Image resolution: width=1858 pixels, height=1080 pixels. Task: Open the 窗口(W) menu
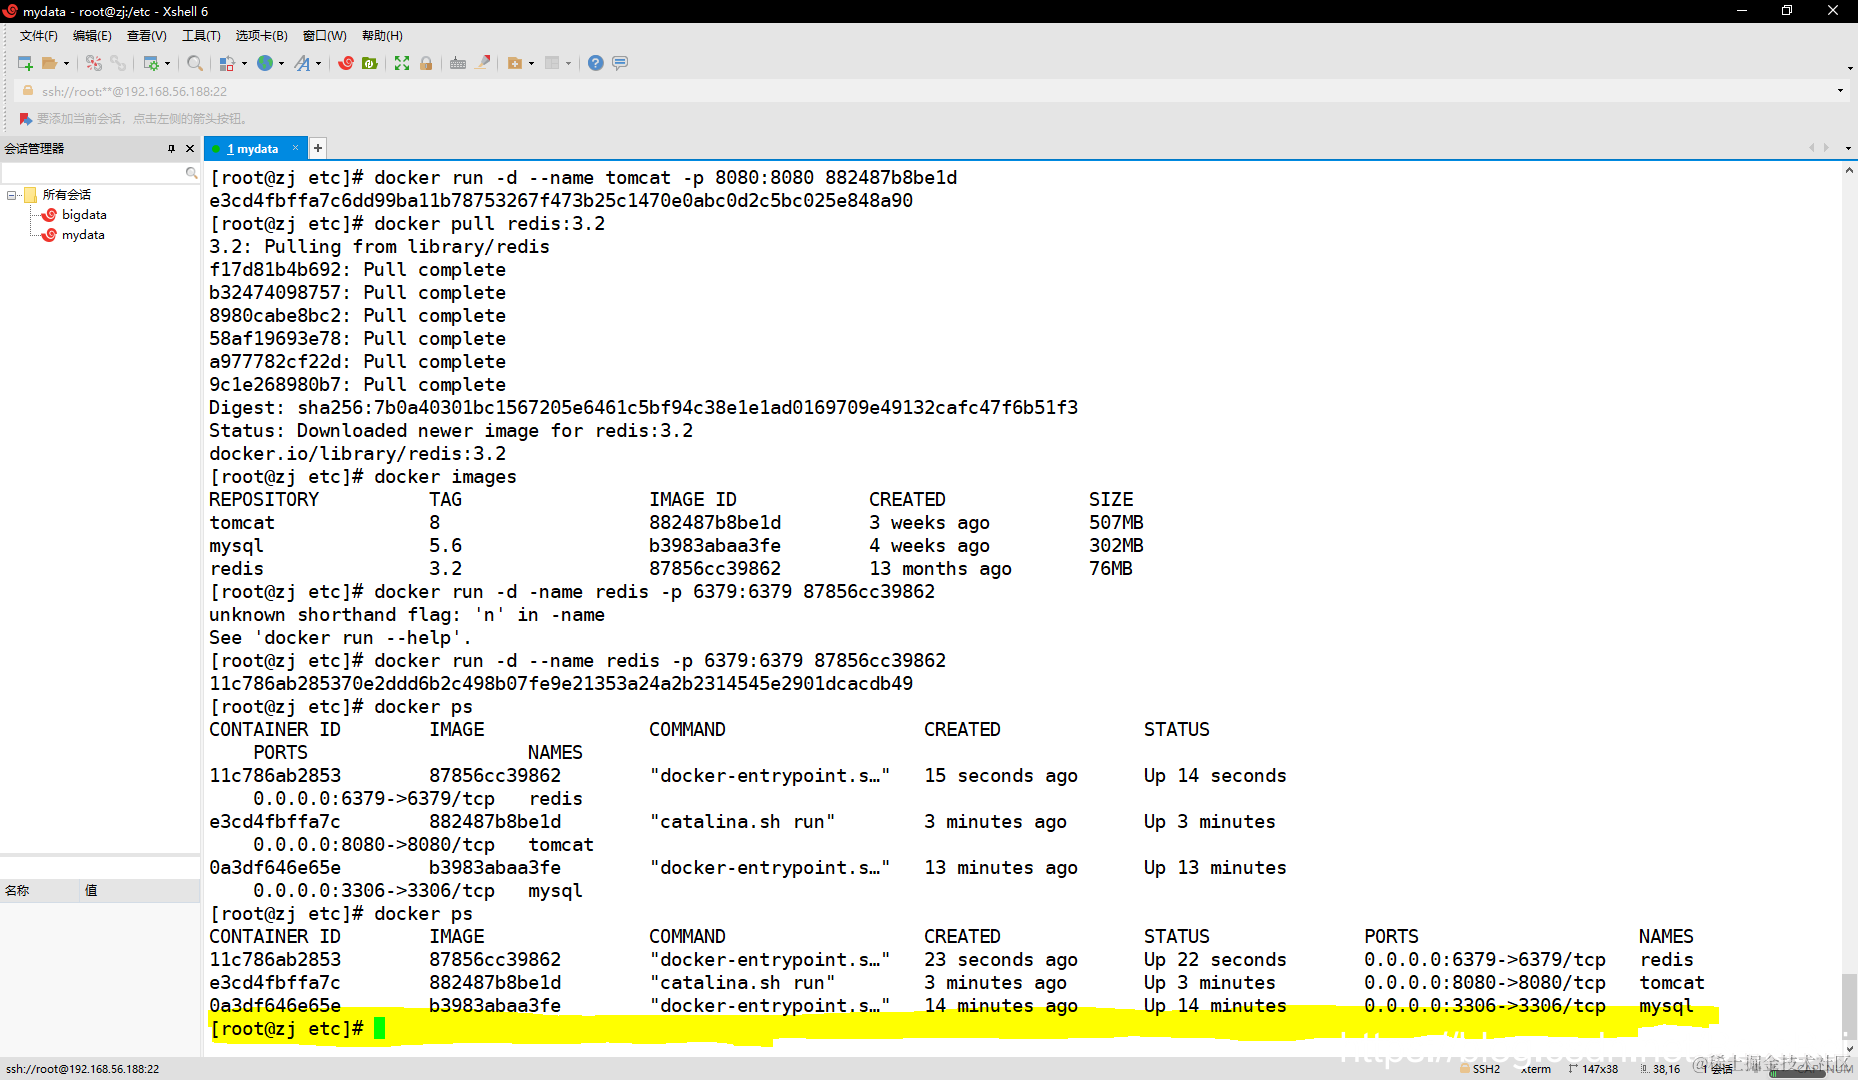(325, 36)
